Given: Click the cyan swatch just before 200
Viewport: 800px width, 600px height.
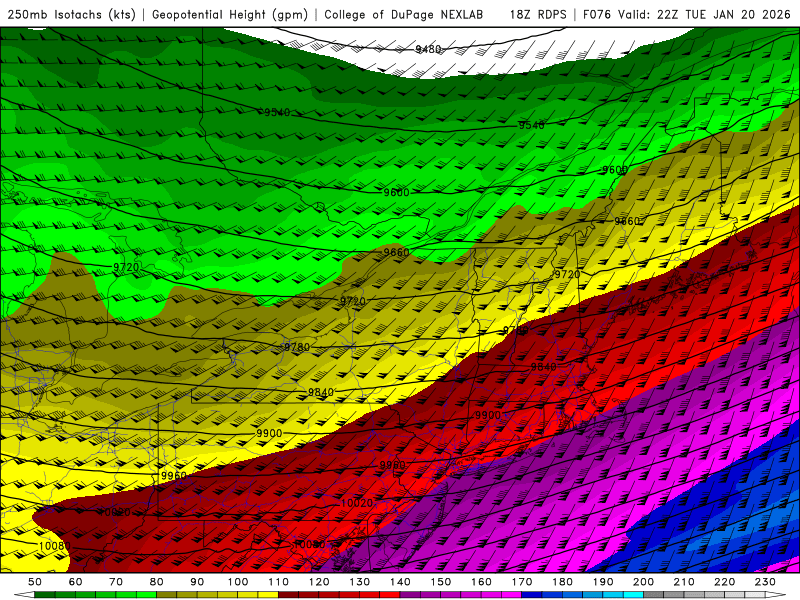Looking at the screenshot, I should point(633,594).
